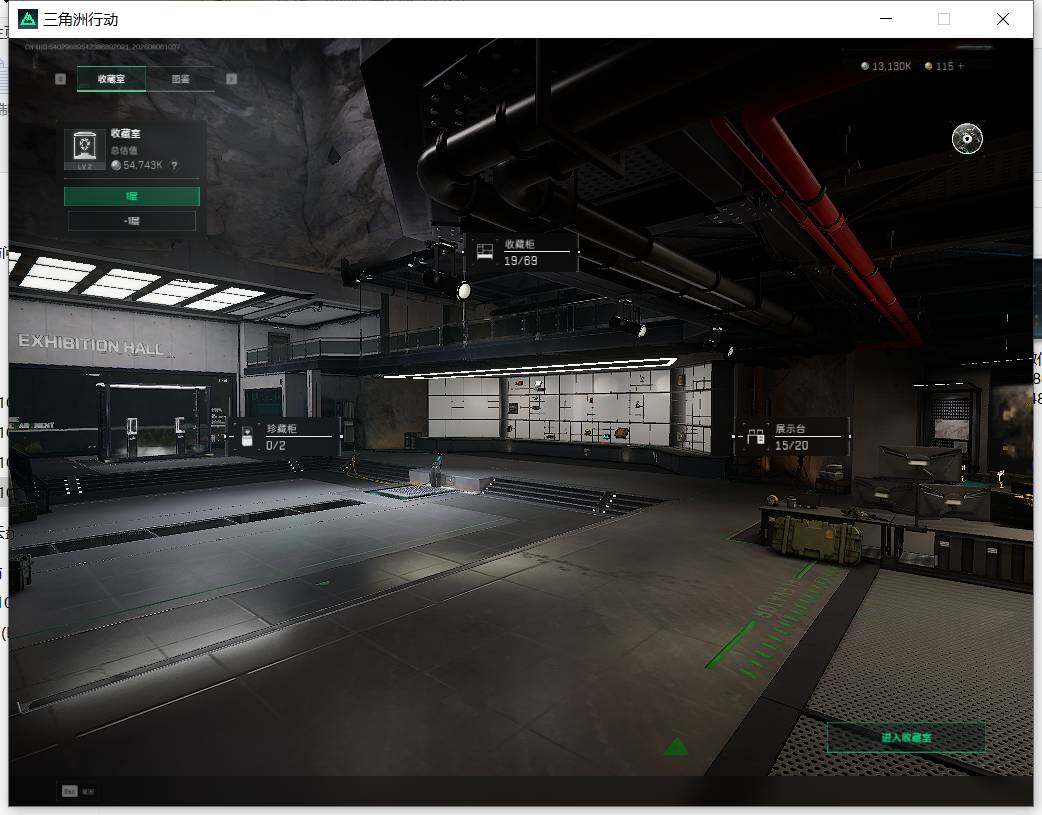
Task: Click the 三角洲行动 app logo in the title bar
Action: click(x=28, y=19)
